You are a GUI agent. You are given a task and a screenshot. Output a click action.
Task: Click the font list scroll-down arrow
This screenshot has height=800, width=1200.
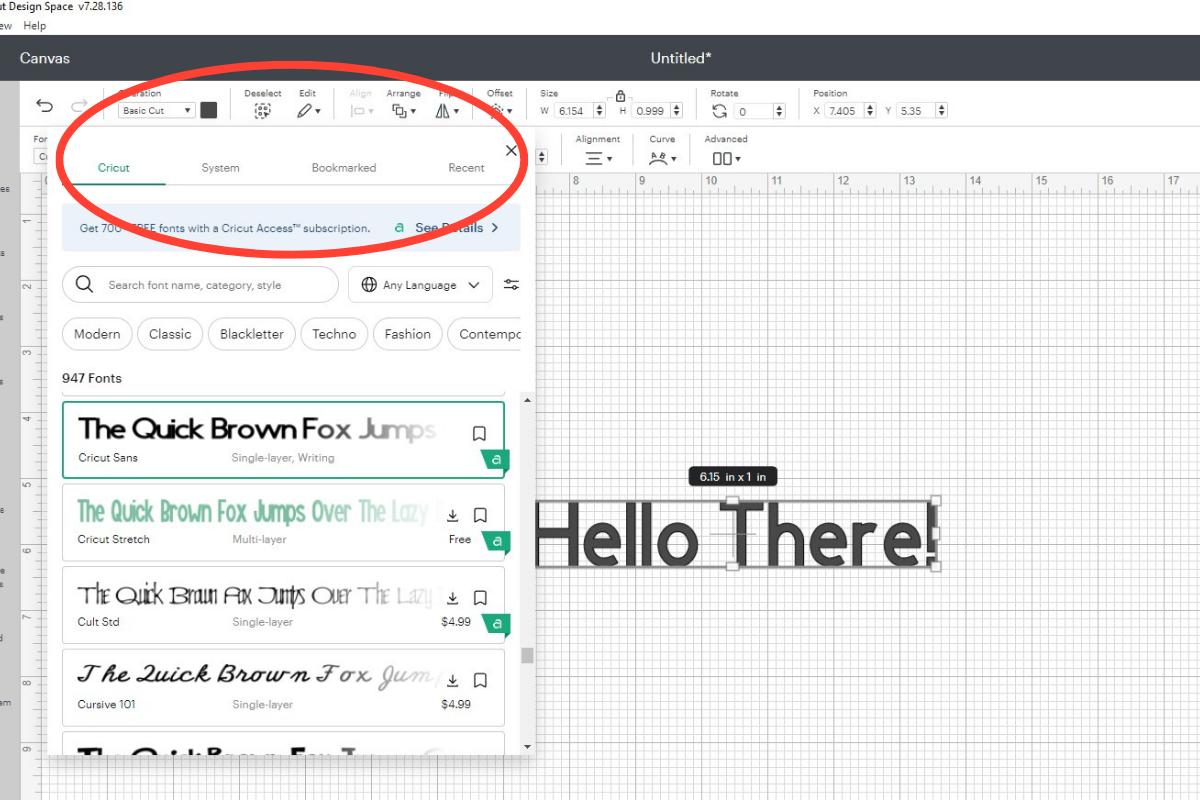click(x=527, y=747)
